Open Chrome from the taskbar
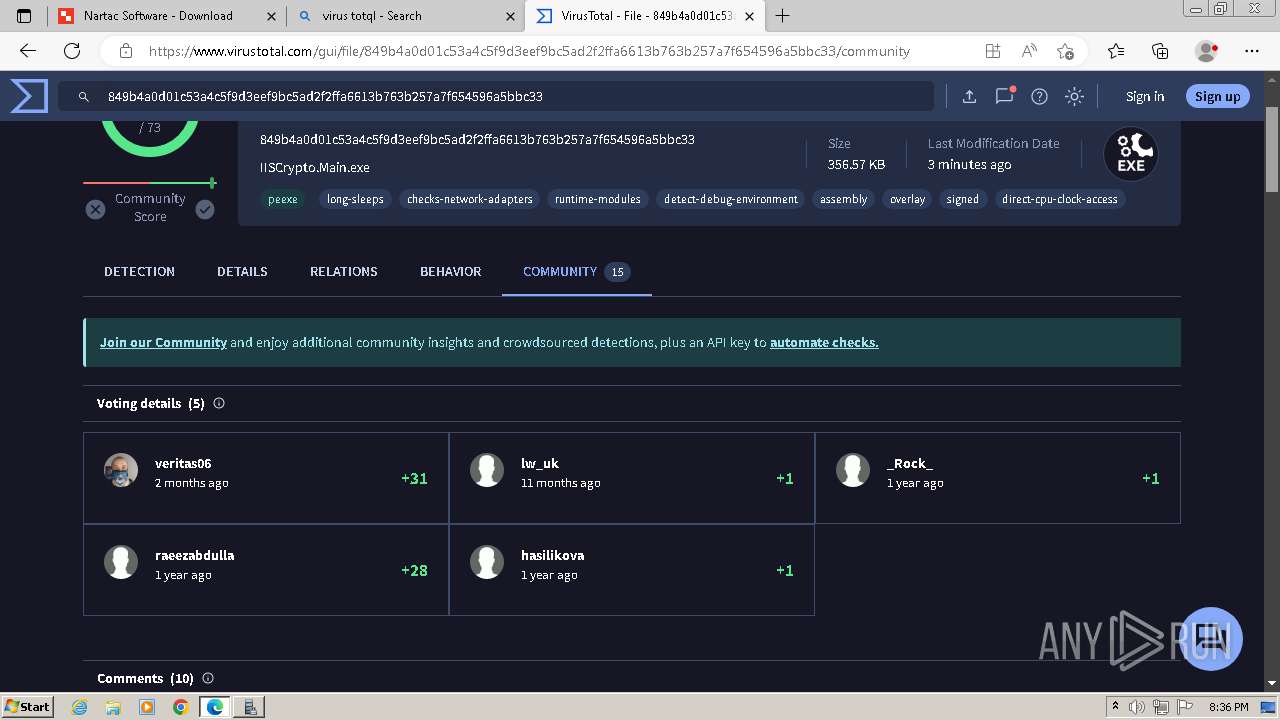 point(180,707)
